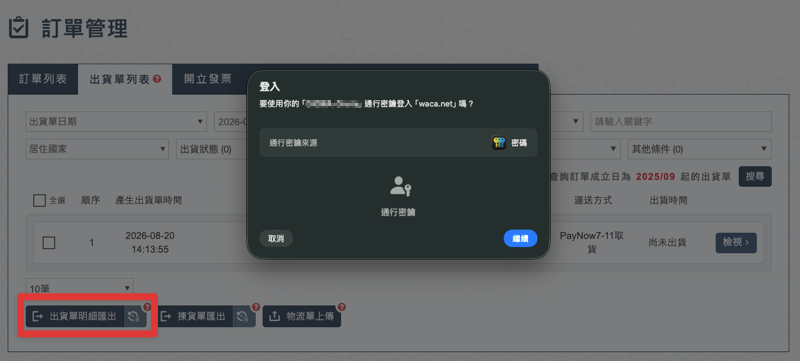Screen dimensions: 800x361
Task: Click 取消 in the passkey dialog
Action: click(276, 238)
